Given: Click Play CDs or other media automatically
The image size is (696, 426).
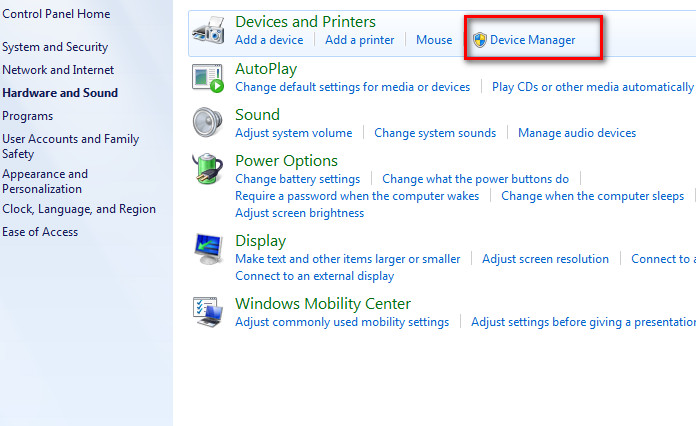Looking at the screenshot, I should 593,87.
